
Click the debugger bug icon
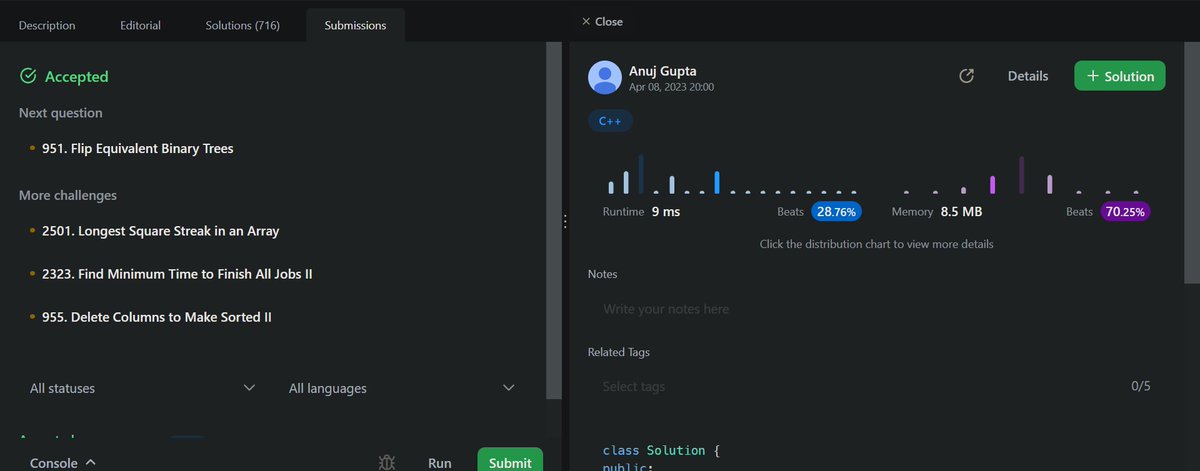388,462
